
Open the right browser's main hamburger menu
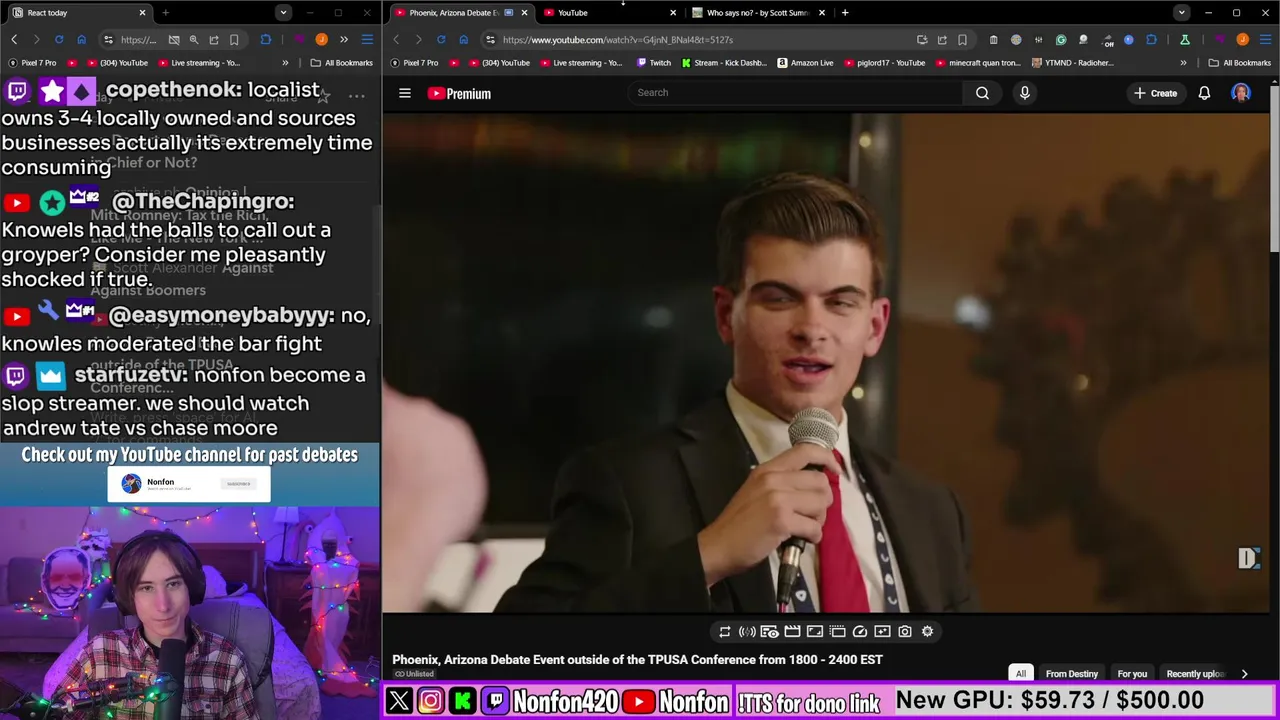click(x=1265, y=40)
